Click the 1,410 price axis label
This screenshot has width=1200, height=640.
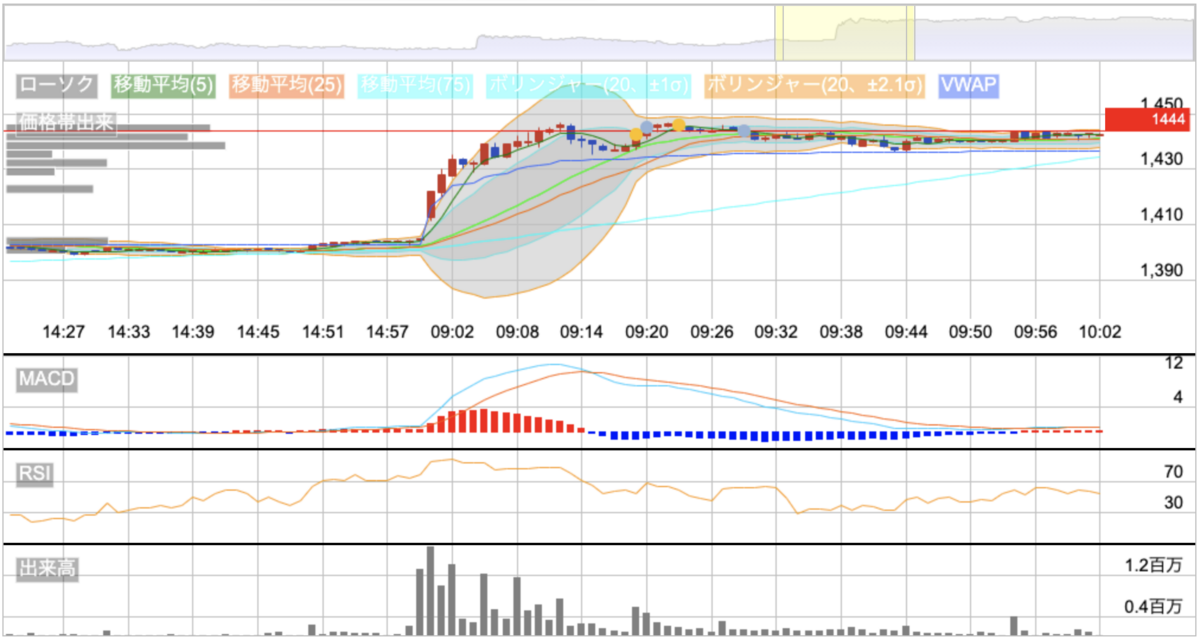point(1161,215)
